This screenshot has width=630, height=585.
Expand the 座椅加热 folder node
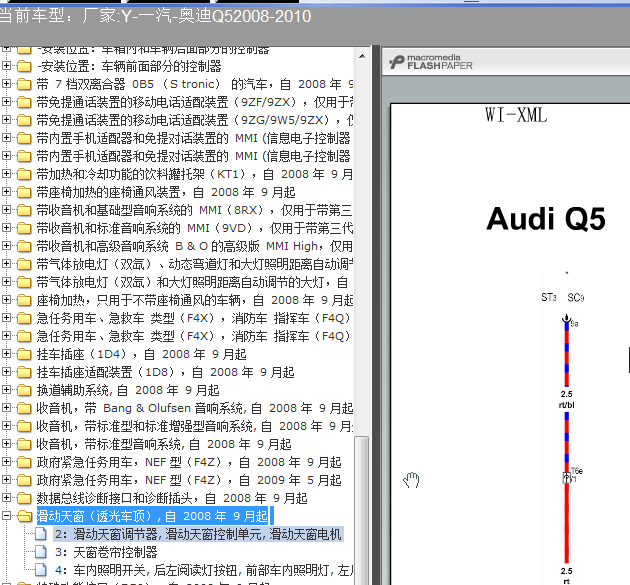[6, 299]
